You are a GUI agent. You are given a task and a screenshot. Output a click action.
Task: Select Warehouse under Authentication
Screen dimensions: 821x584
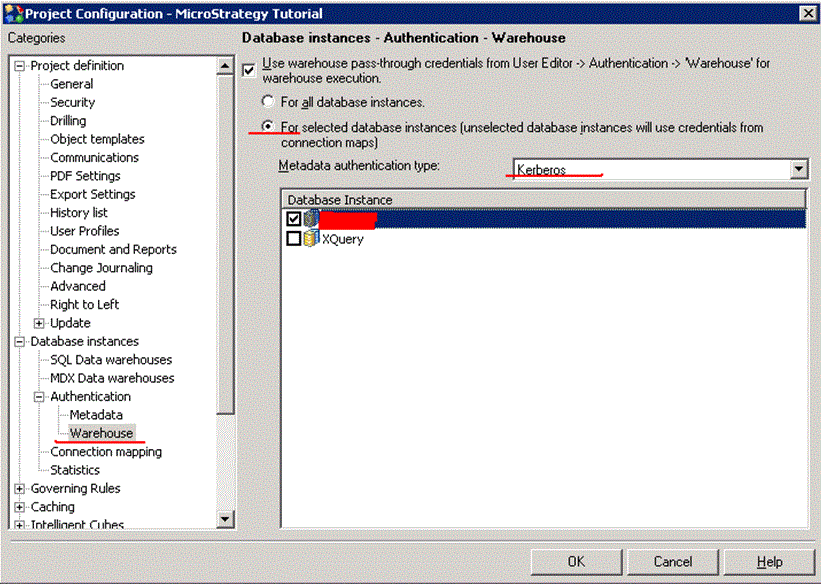coord(102,433)
